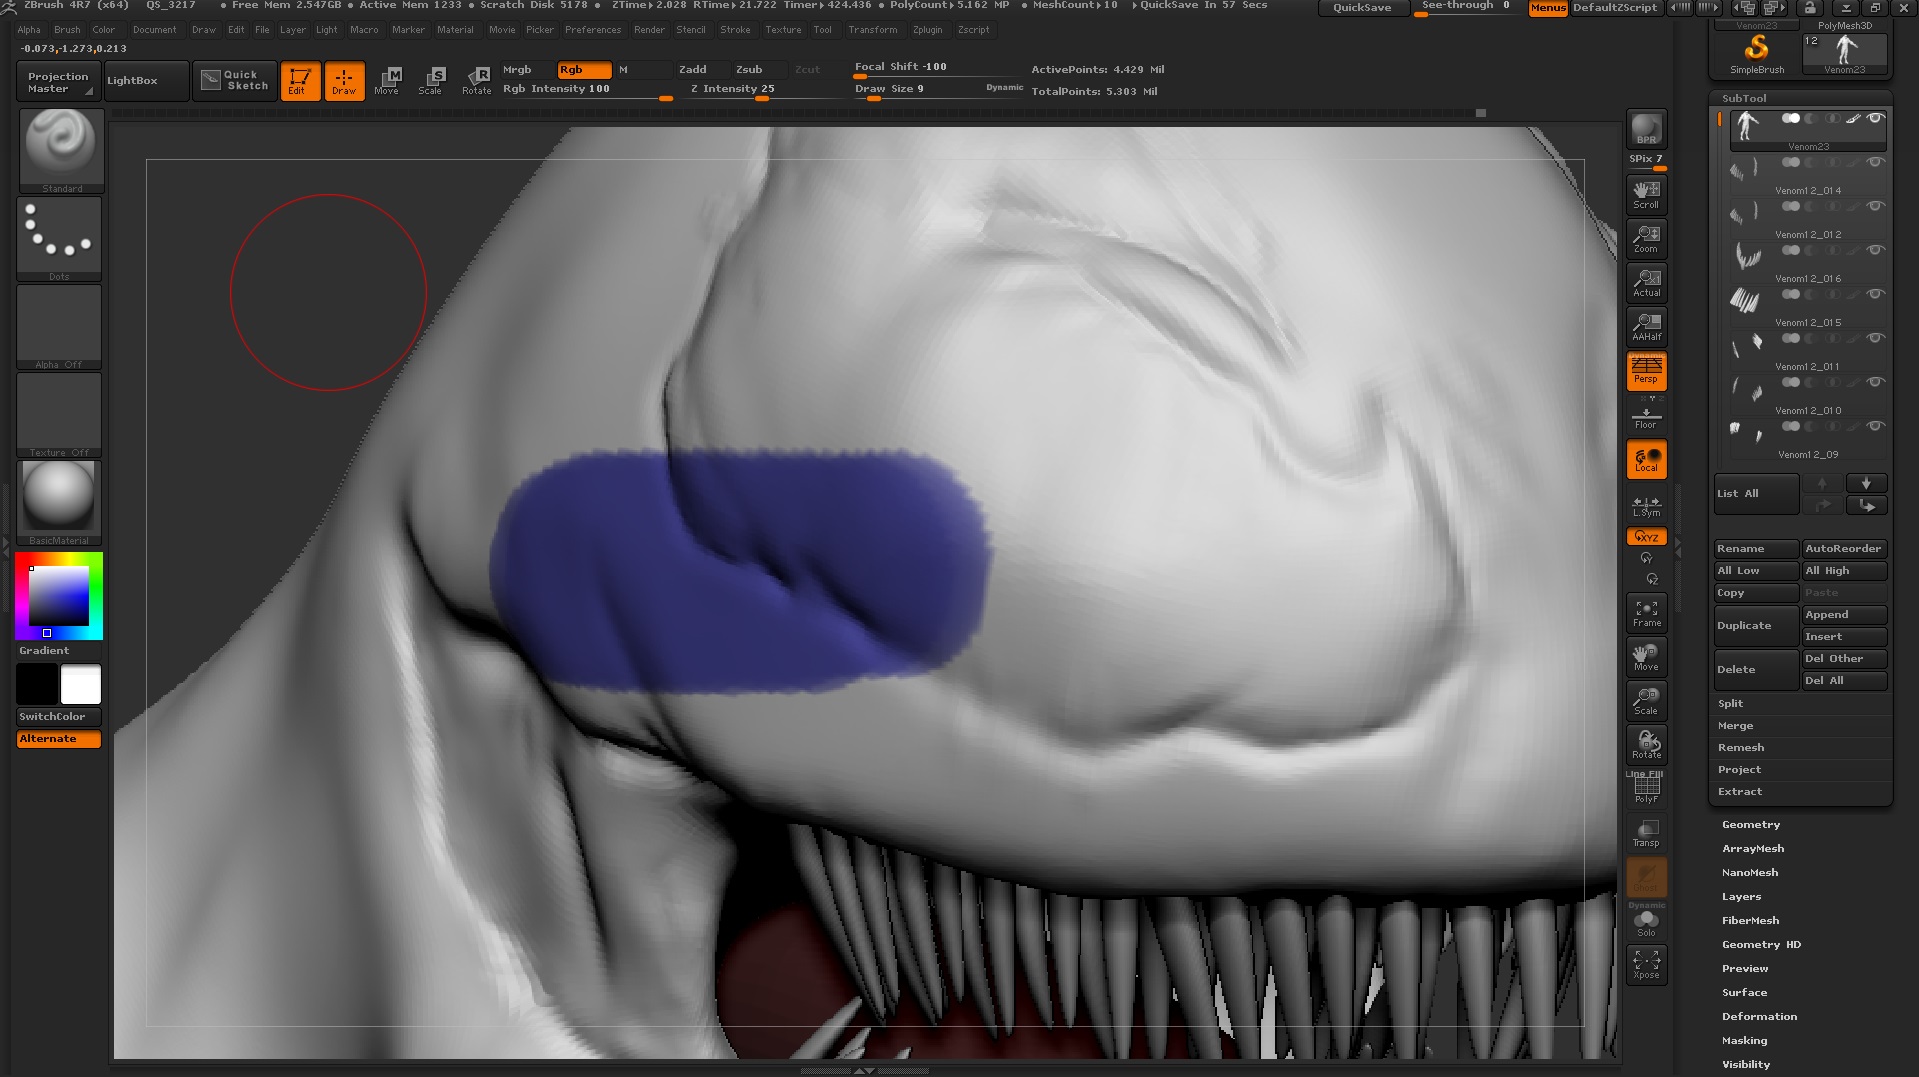Expand the Geometry subpalette

(1751, 825)
